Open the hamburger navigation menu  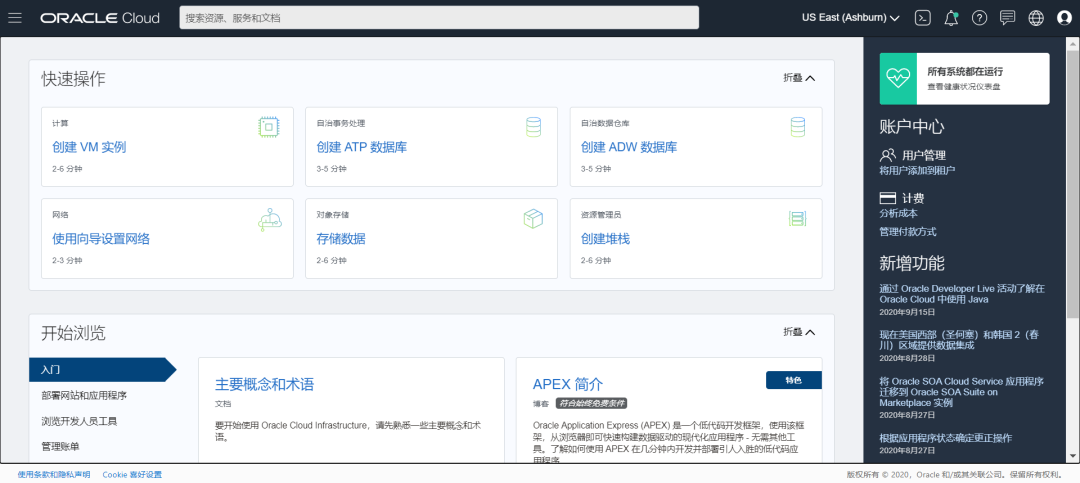[x=14, y=18]
